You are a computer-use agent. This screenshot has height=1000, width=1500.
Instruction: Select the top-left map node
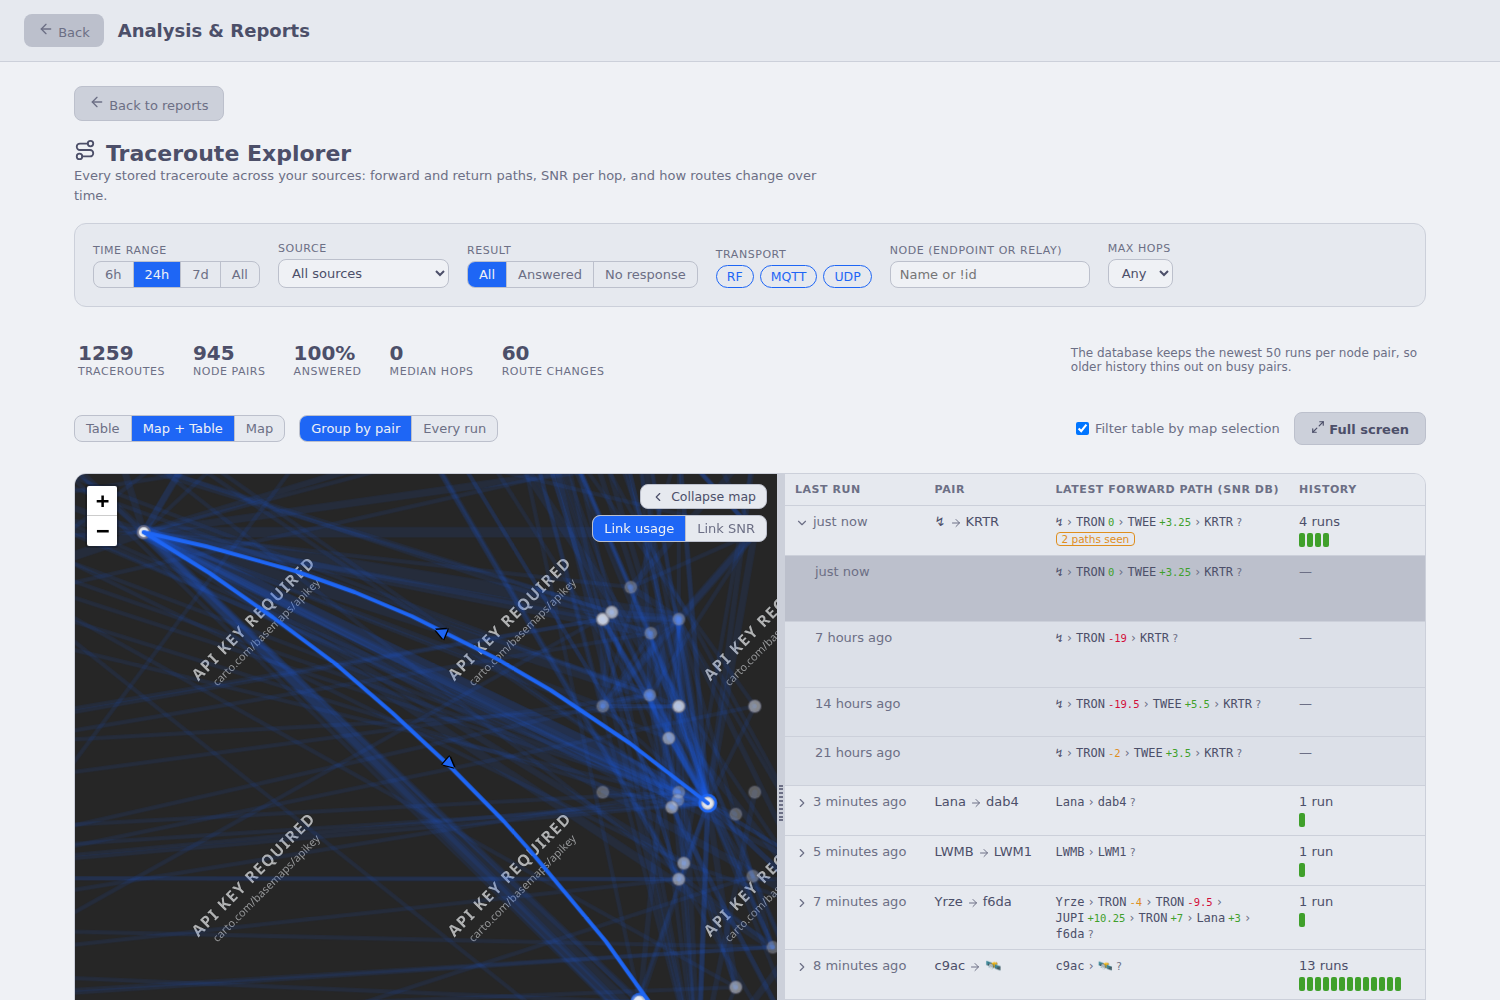tap(144, 532)
